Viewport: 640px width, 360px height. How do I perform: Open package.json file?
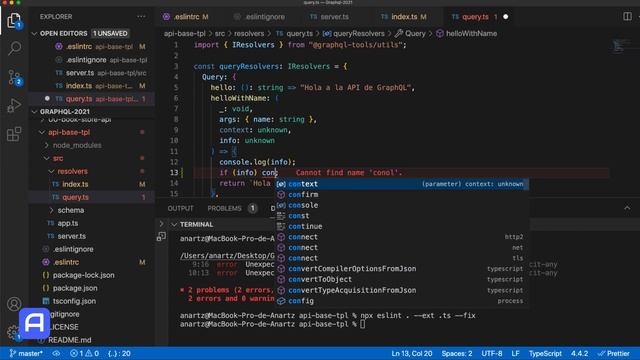pos(75,288)
